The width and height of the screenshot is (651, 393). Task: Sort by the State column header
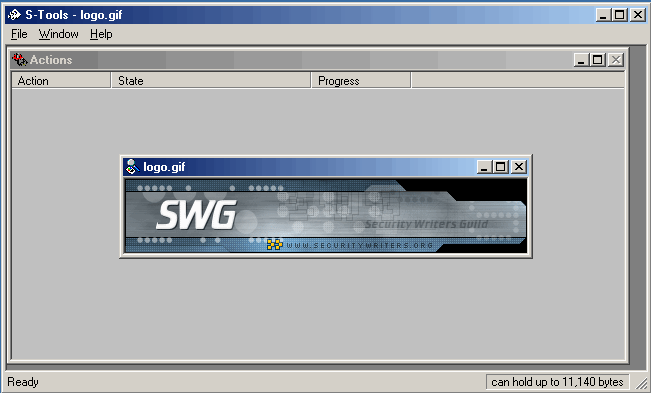(x=211, y=81)
